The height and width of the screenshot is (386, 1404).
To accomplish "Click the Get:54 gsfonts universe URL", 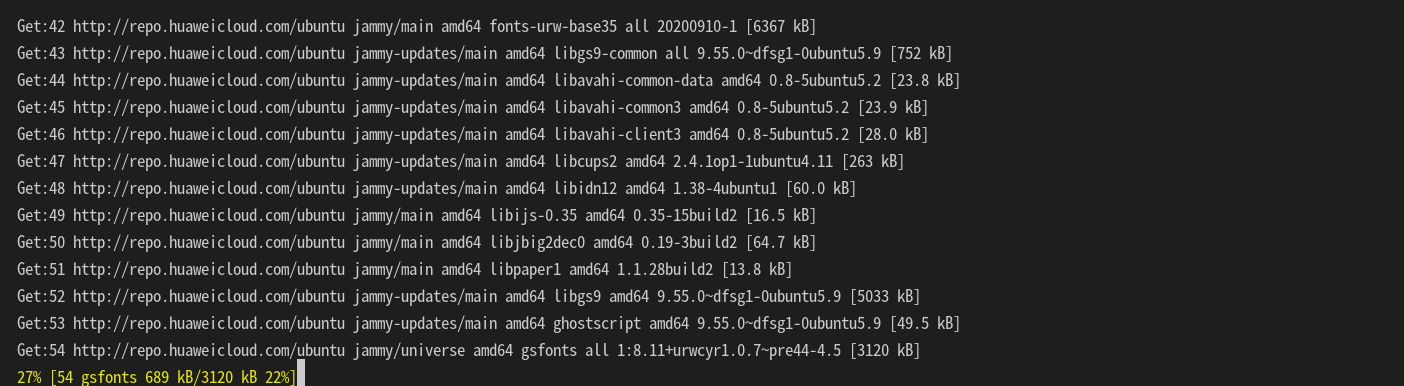I will pos(209,351).
